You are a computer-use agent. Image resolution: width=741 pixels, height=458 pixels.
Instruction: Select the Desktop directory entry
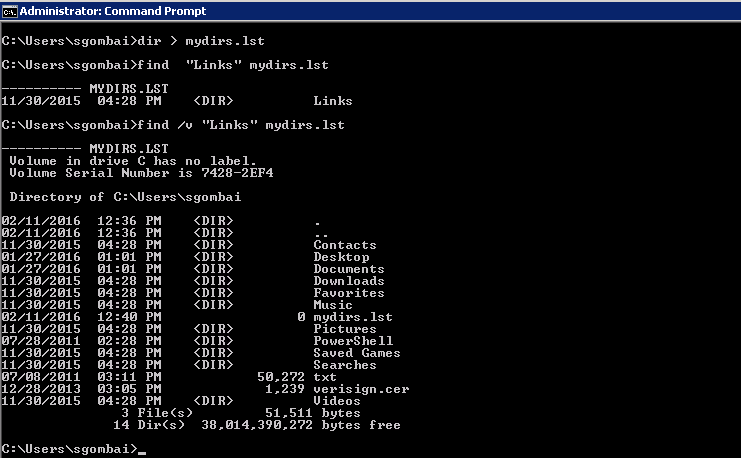click(185, 257)
